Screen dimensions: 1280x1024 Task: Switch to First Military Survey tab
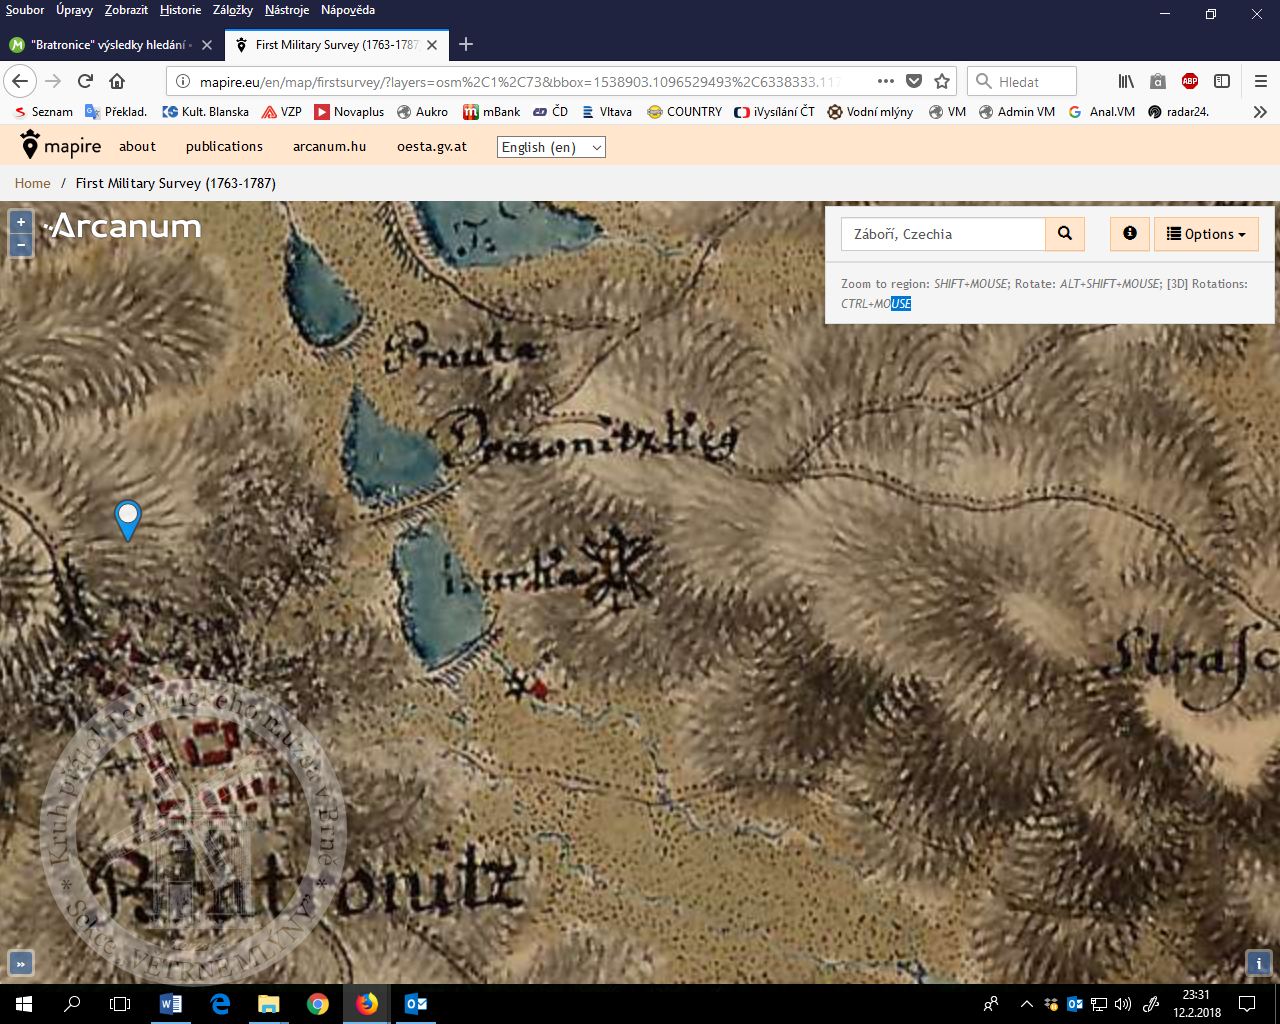(326, 45)
